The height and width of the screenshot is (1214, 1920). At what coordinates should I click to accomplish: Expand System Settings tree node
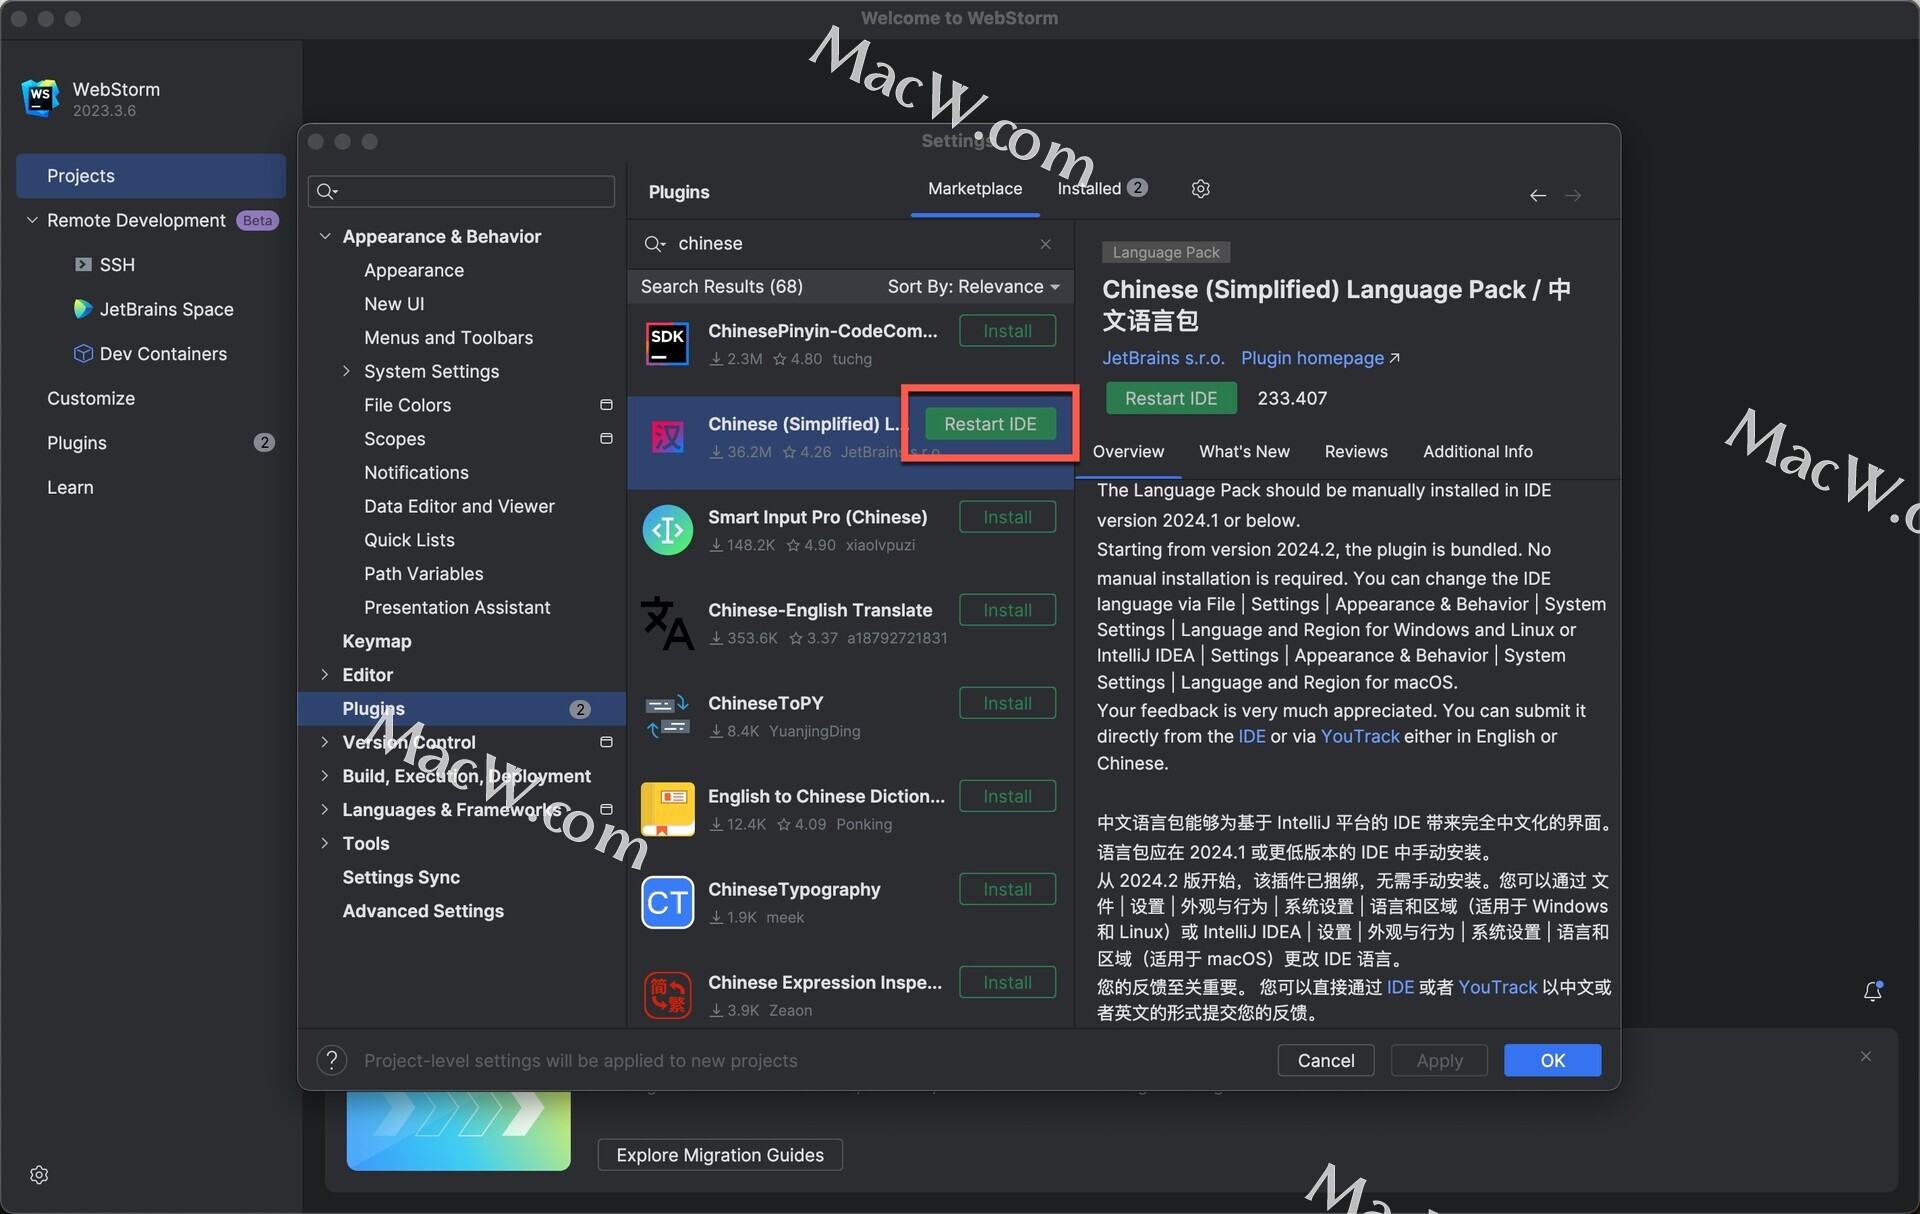[346, 371]
